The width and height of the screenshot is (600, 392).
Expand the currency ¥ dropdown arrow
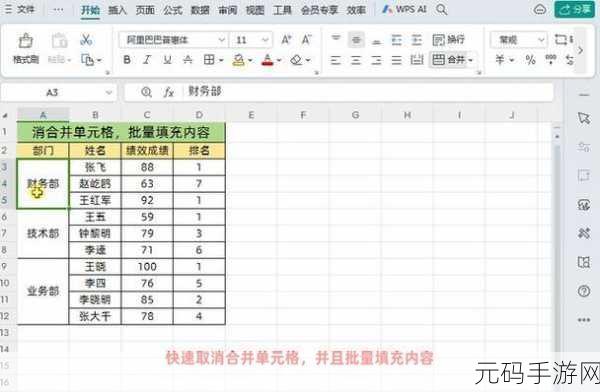[511, 60]
